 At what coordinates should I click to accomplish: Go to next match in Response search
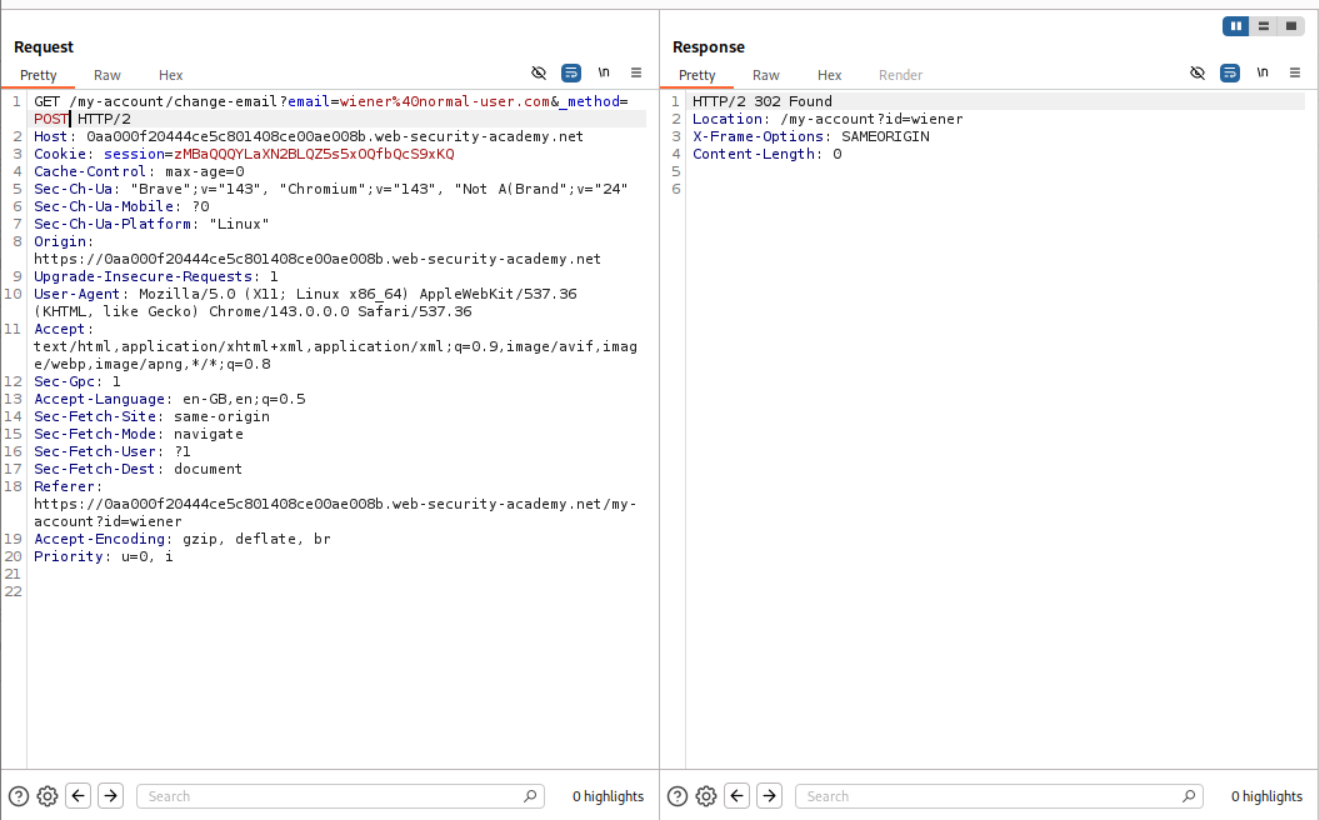[769, 796]
